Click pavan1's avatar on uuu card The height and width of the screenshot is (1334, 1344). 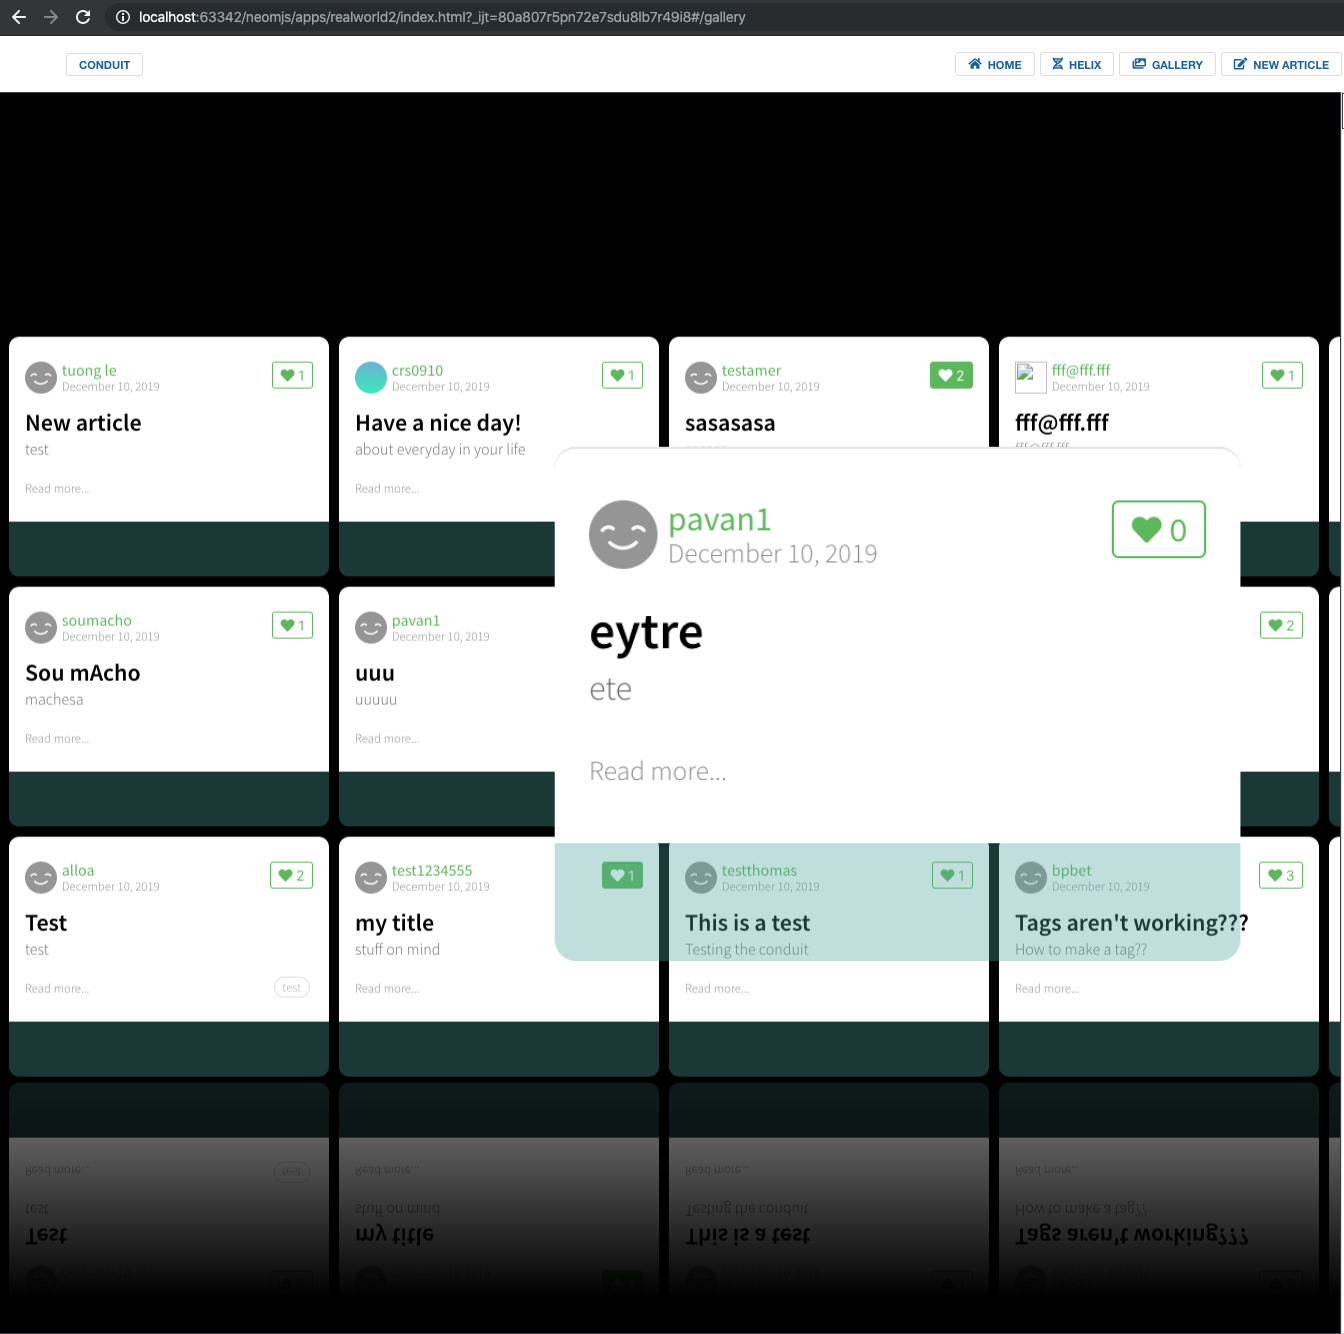pyautogui.click(x=371, y=627)
